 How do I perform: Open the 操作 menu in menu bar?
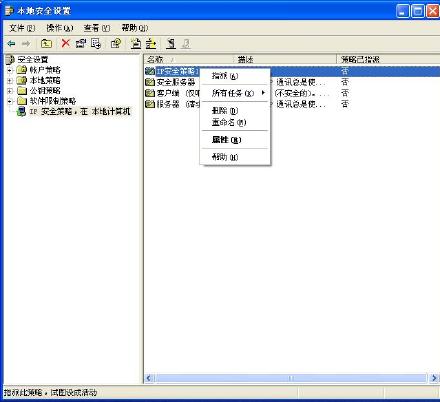[x=60, y=28]
